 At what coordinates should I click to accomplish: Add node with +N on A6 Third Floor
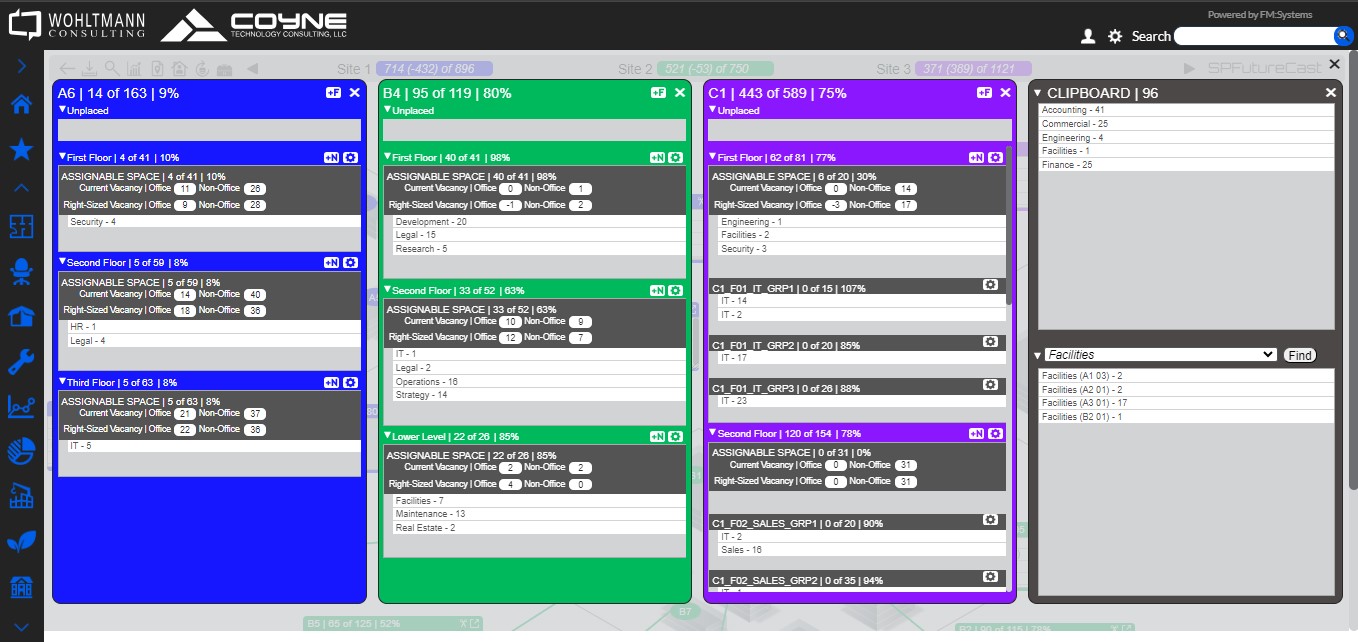coord(332,382)
